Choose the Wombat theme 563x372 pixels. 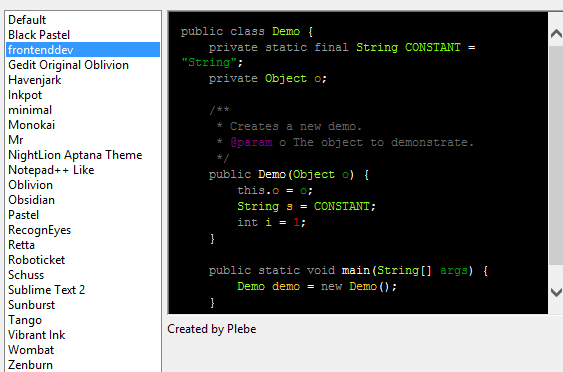[x=83, y=350]
